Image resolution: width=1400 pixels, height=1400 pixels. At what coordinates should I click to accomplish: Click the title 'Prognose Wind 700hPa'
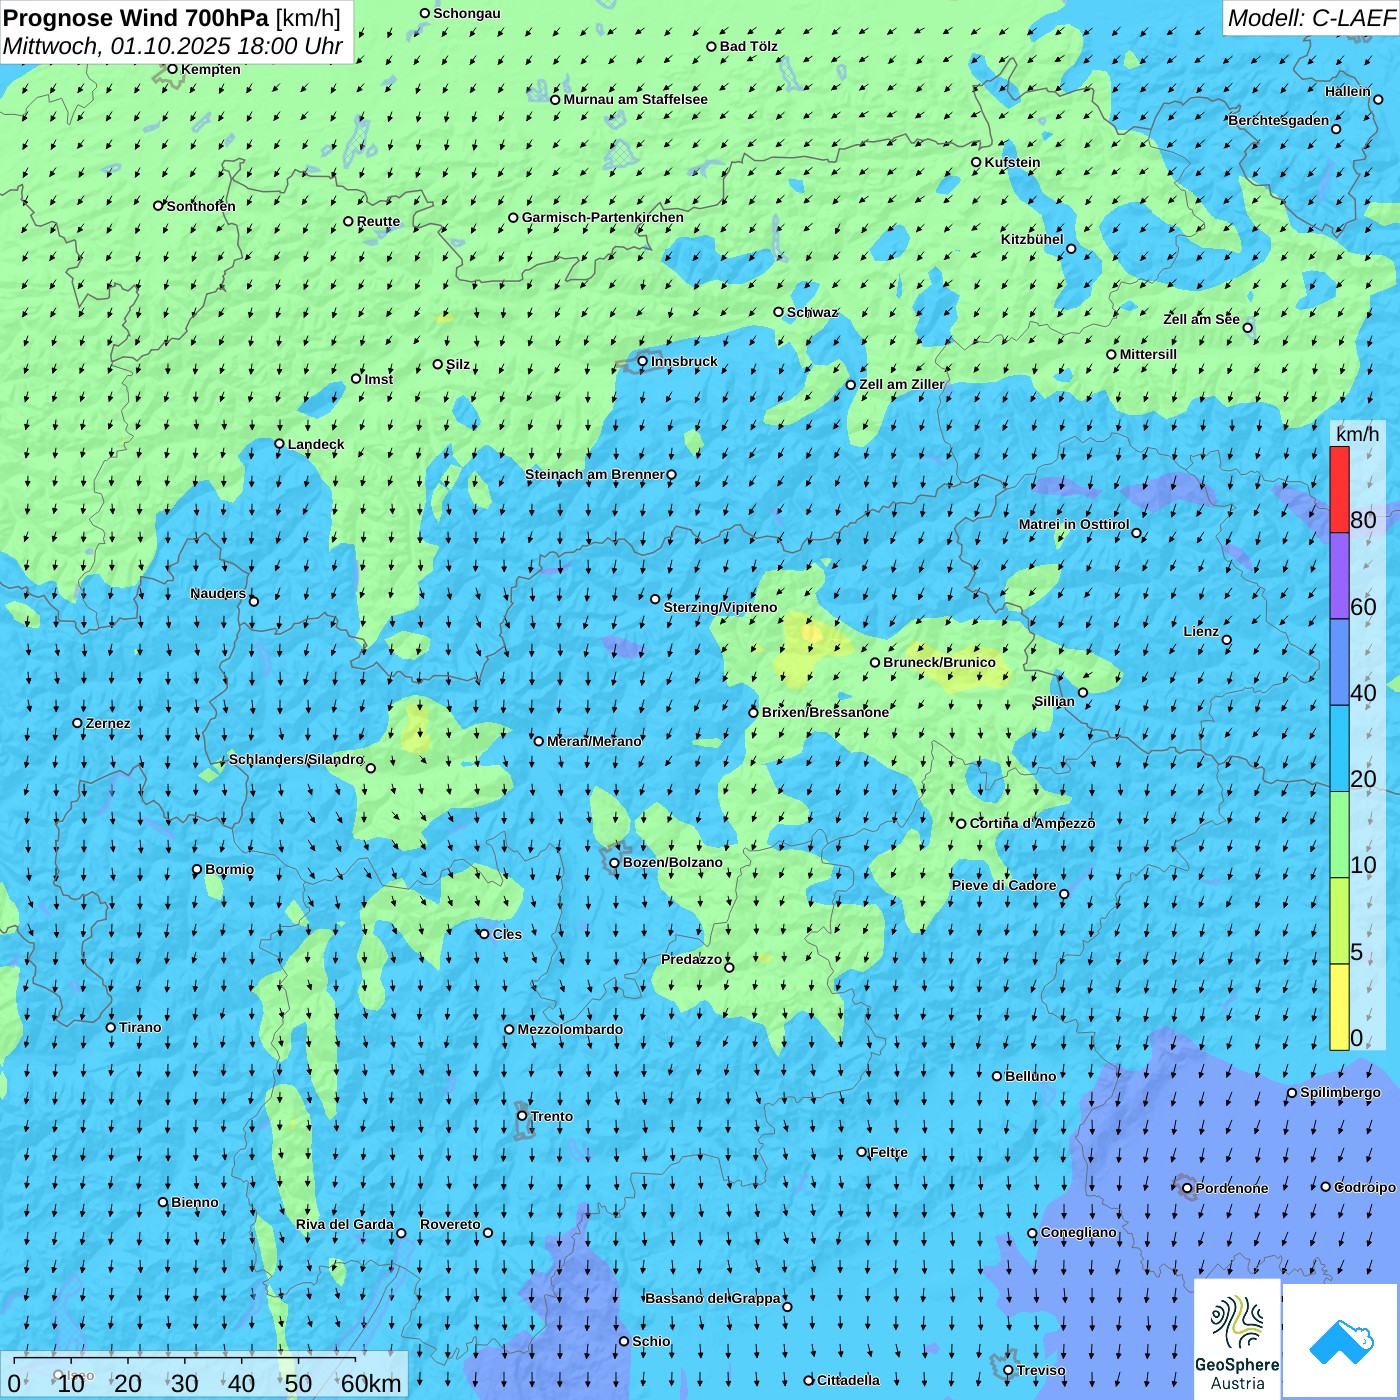136,17
